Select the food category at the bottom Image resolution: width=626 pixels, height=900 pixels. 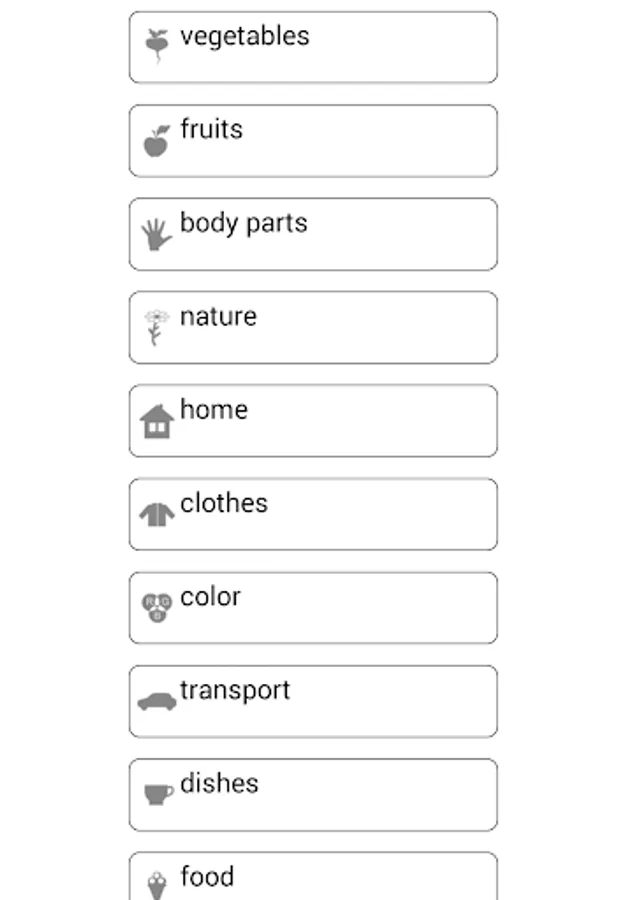coord(313,878)
